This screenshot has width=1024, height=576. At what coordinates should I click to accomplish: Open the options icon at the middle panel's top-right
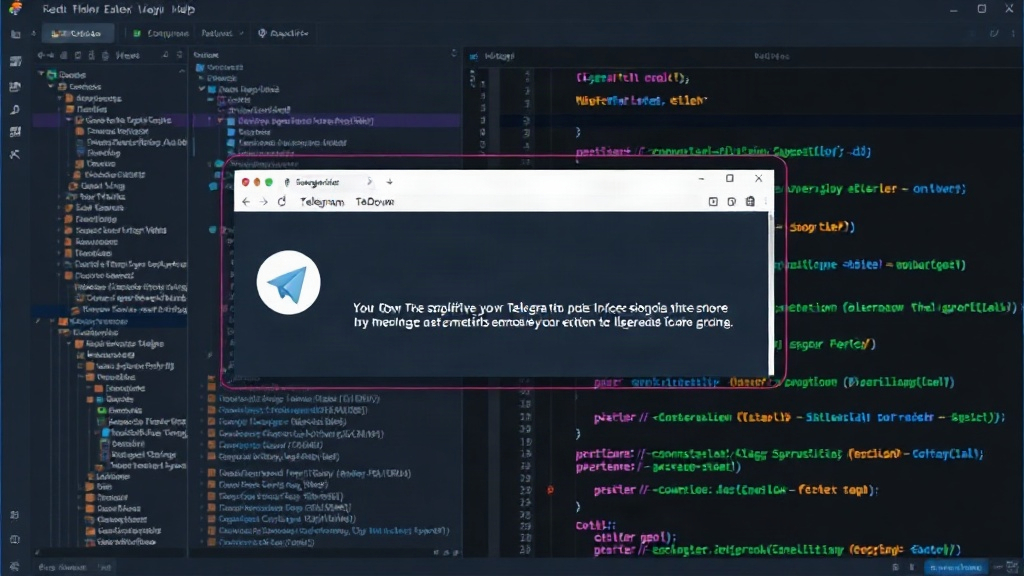[x=454, y=54]
